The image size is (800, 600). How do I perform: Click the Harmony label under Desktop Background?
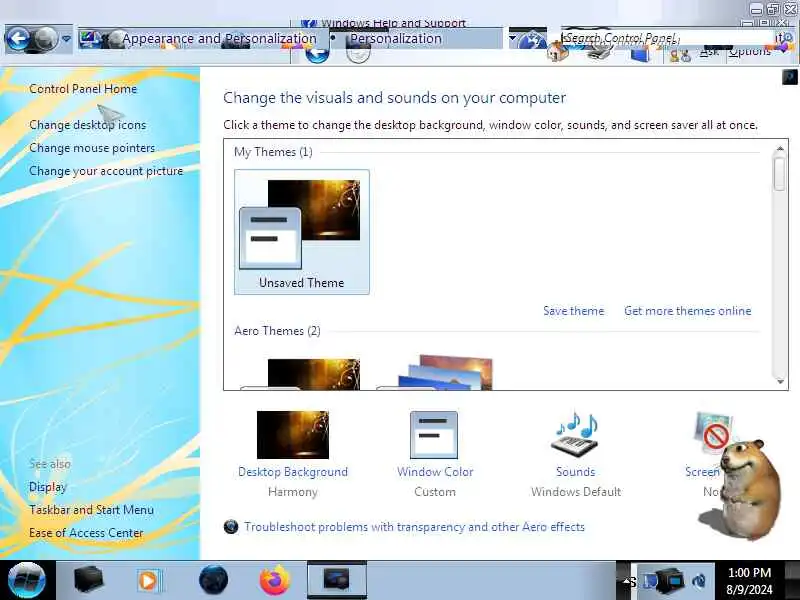point(293,492)
